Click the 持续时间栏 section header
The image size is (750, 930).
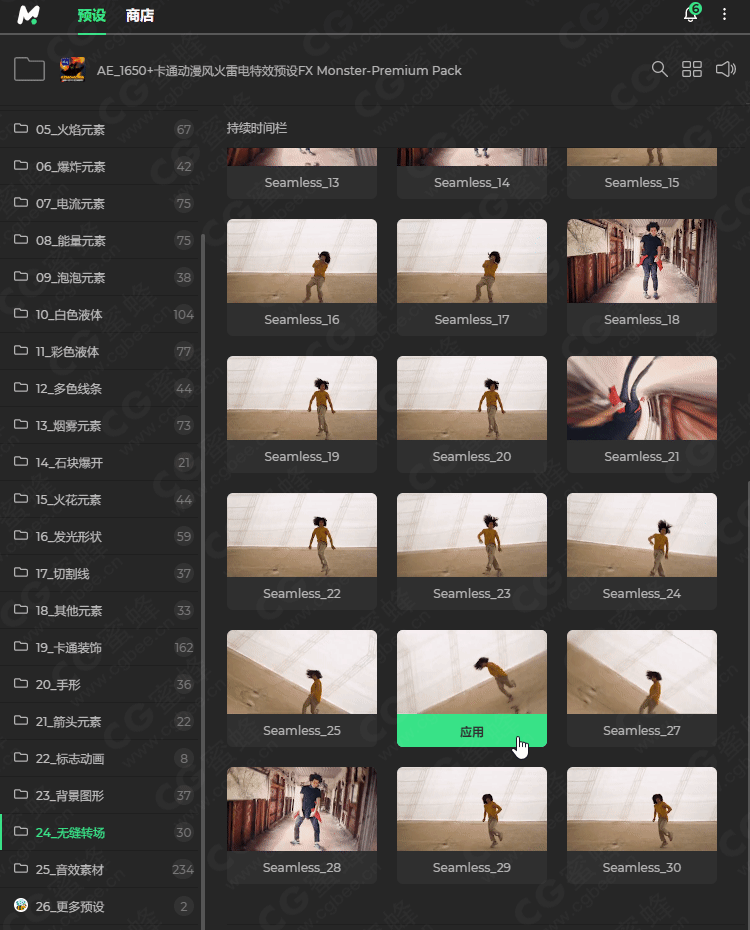(257, 128)
